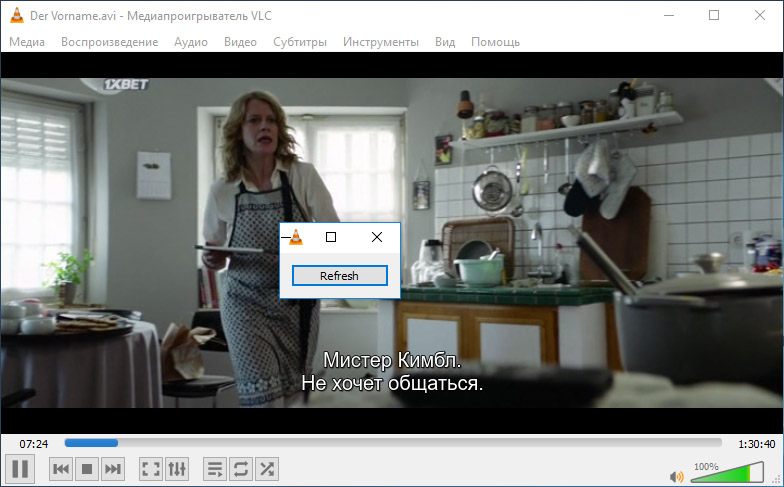Click VLC cone icon in small dialog

point(296,237)
